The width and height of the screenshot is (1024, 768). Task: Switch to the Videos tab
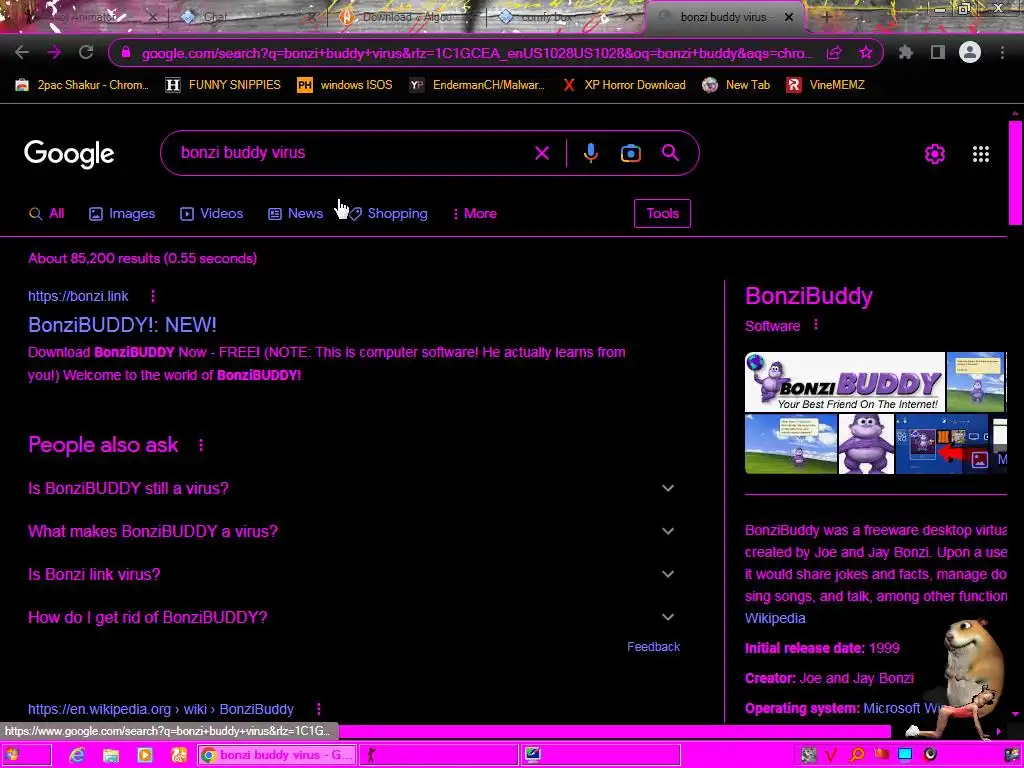[212, 214]
